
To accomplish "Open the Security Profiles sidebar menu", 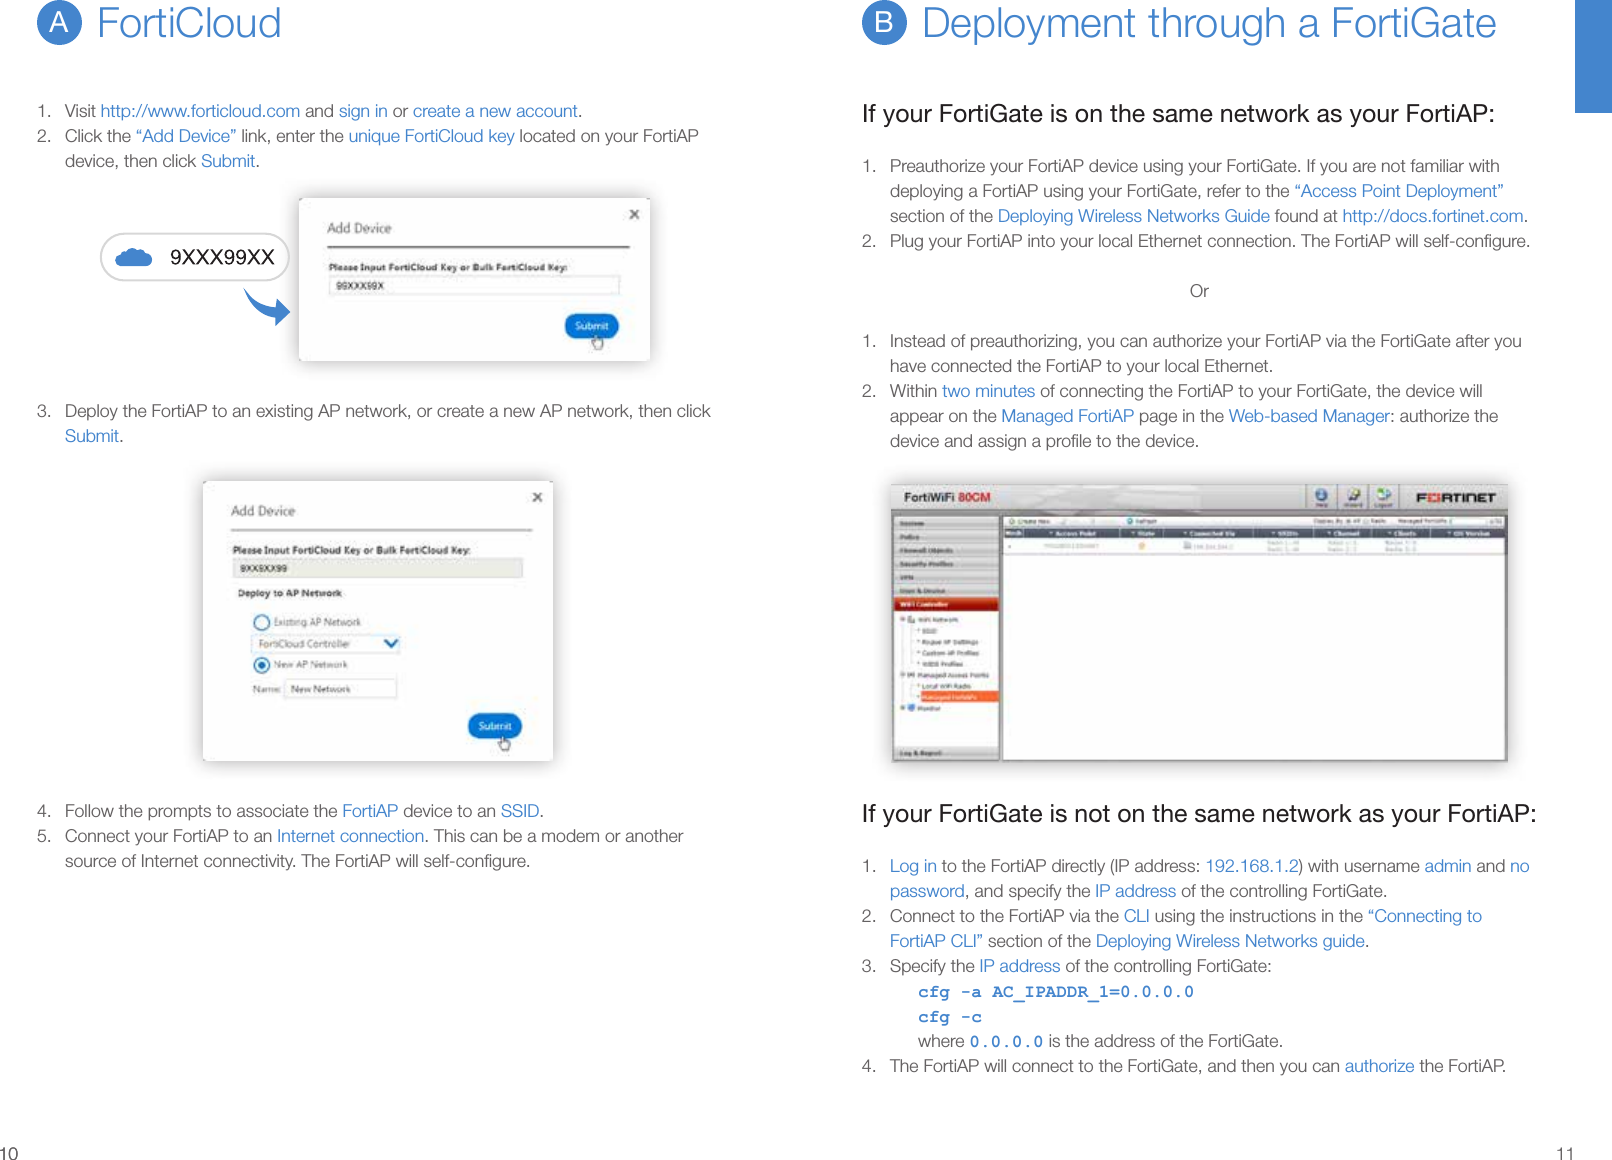I will (x=946, y=564).
